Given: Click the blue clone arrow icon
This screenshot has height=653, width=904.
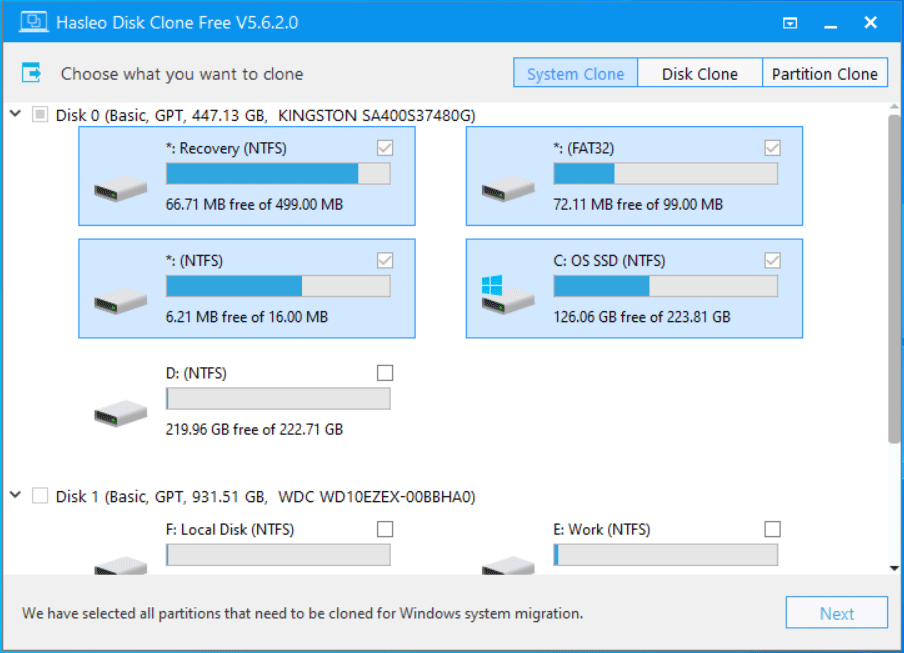Looking at the screenshot, I should pyautogui.click(x=33, y=71).
